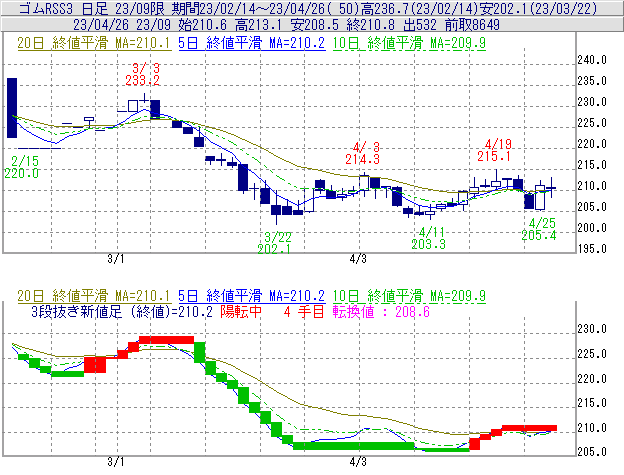The image size is (624, 475).
Task: Click the 20日 終値平滑 MA=210.1 label in the upper chart
Action: point(94,43)
